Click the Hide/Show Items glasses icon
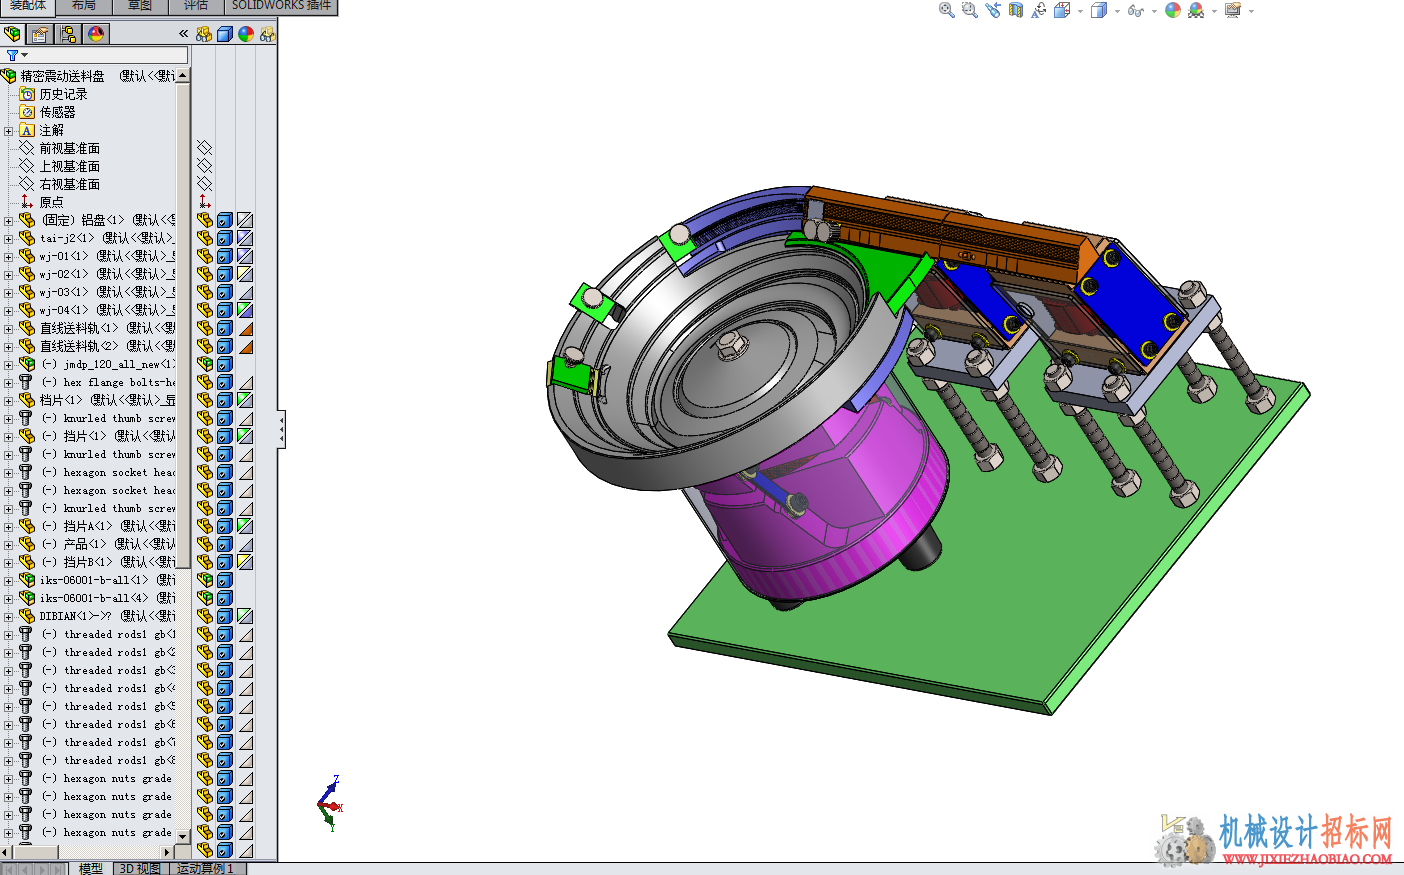 point(1134,10)
